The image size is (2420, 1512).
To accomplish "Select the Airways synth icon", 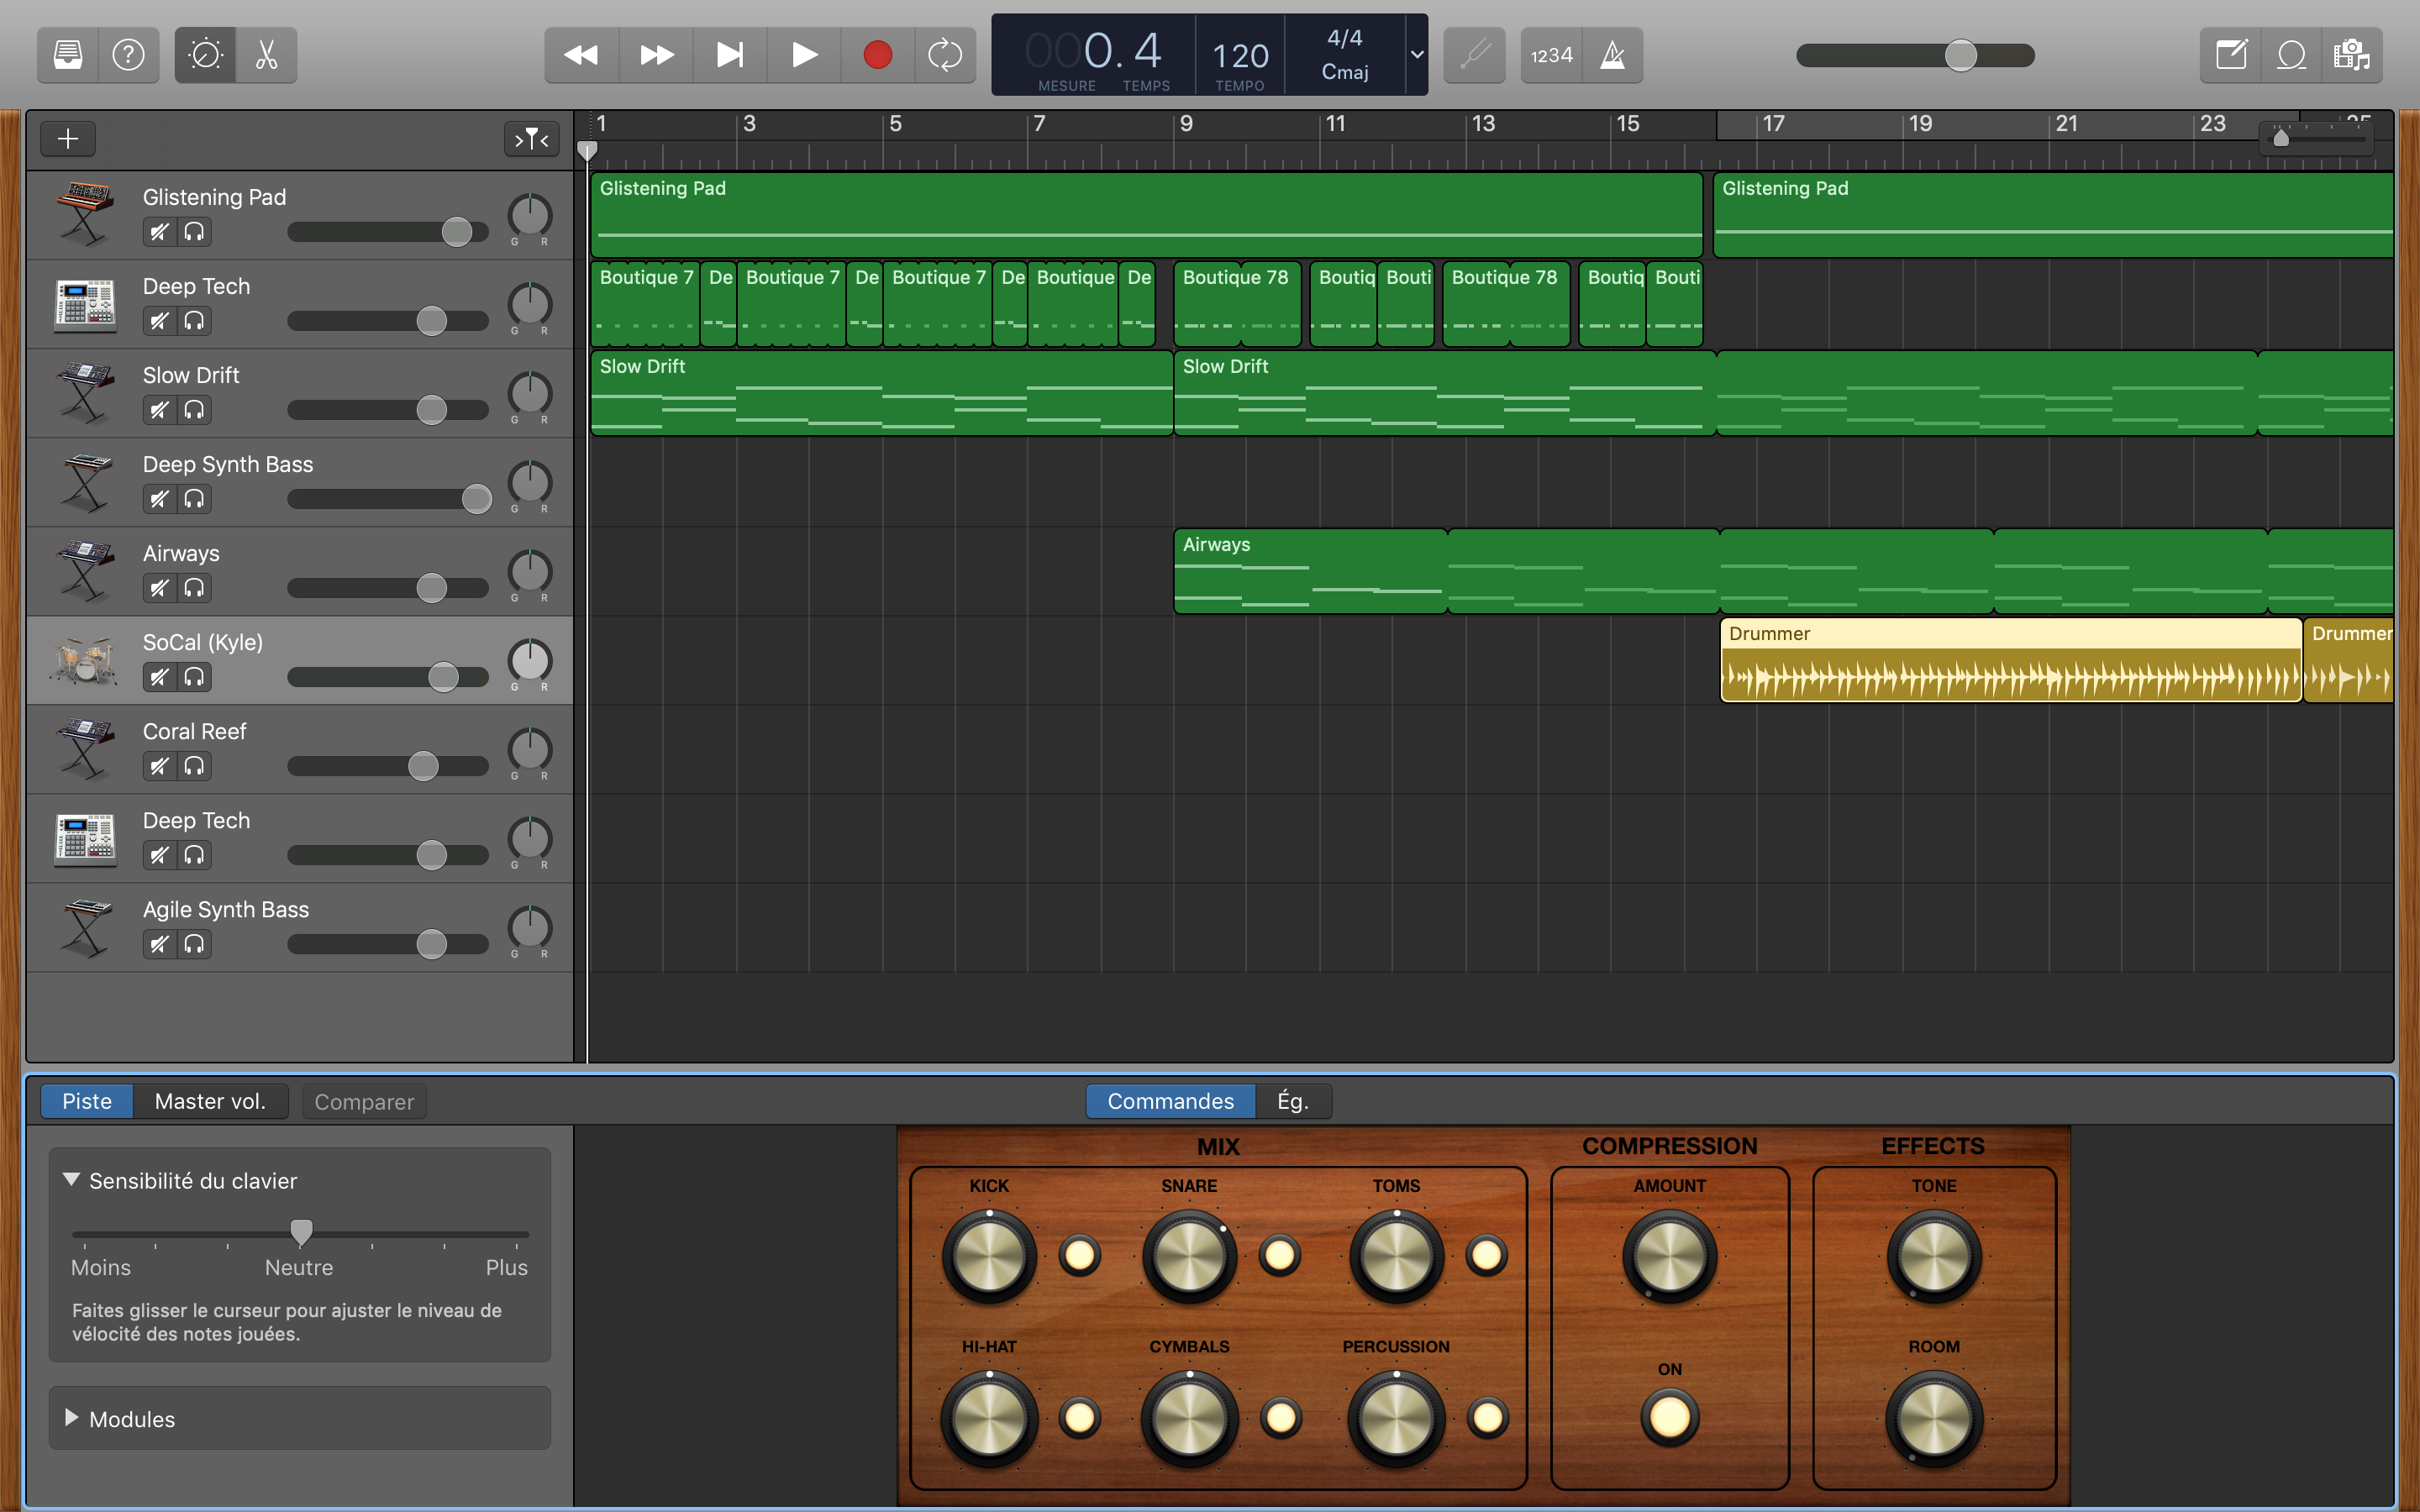I will click(x=85, y=570).
